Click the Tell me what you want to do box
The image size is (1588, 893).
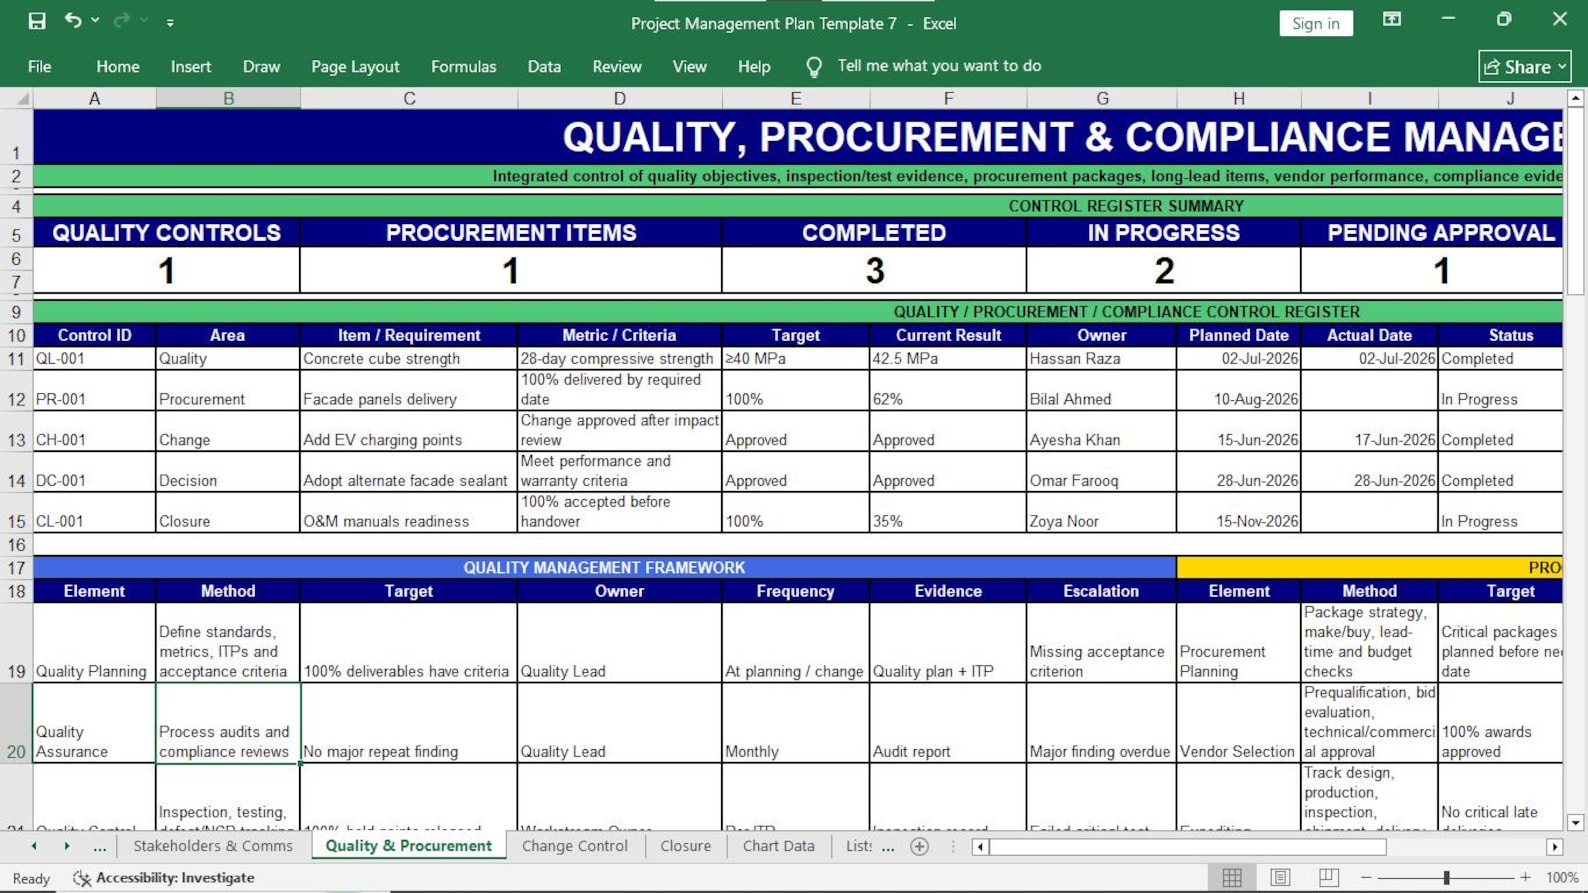click(939, 66)
